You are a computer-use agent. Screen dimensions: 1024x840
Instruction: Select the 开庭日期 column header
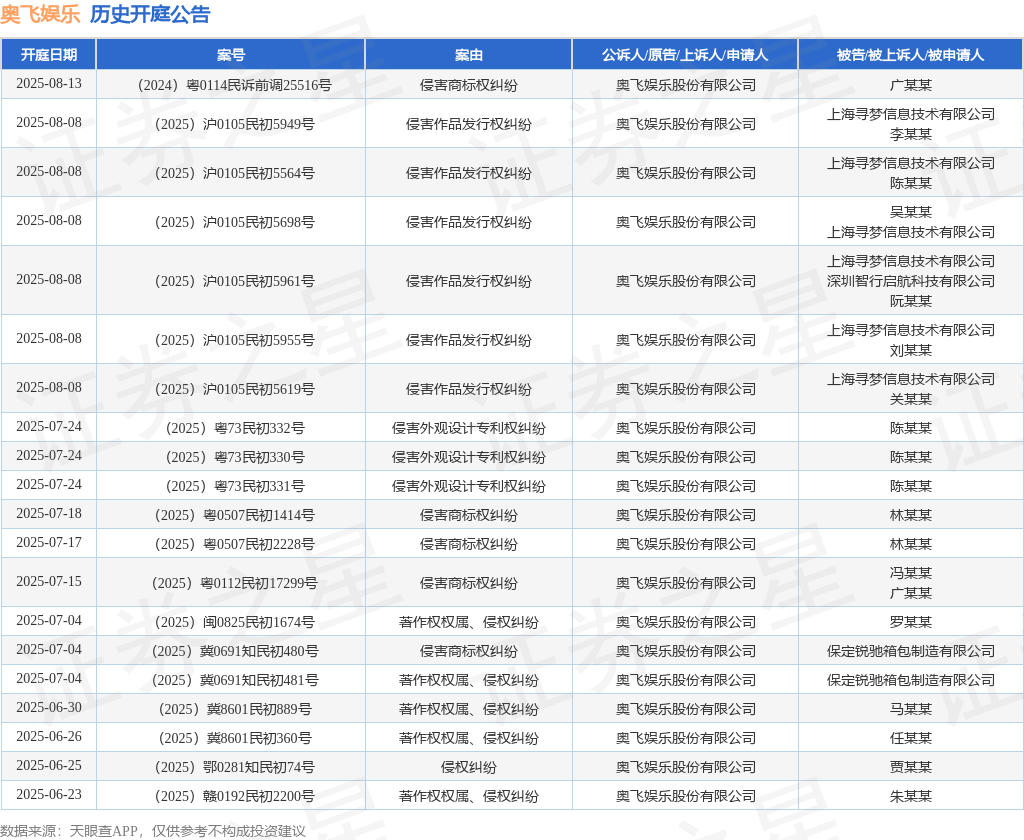tap(49, 55)
